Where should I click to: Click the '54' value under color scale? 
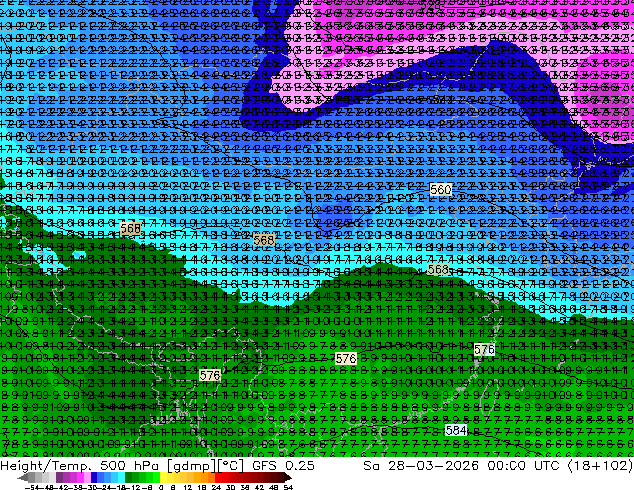pyautogui.click(x=288, y=487)
